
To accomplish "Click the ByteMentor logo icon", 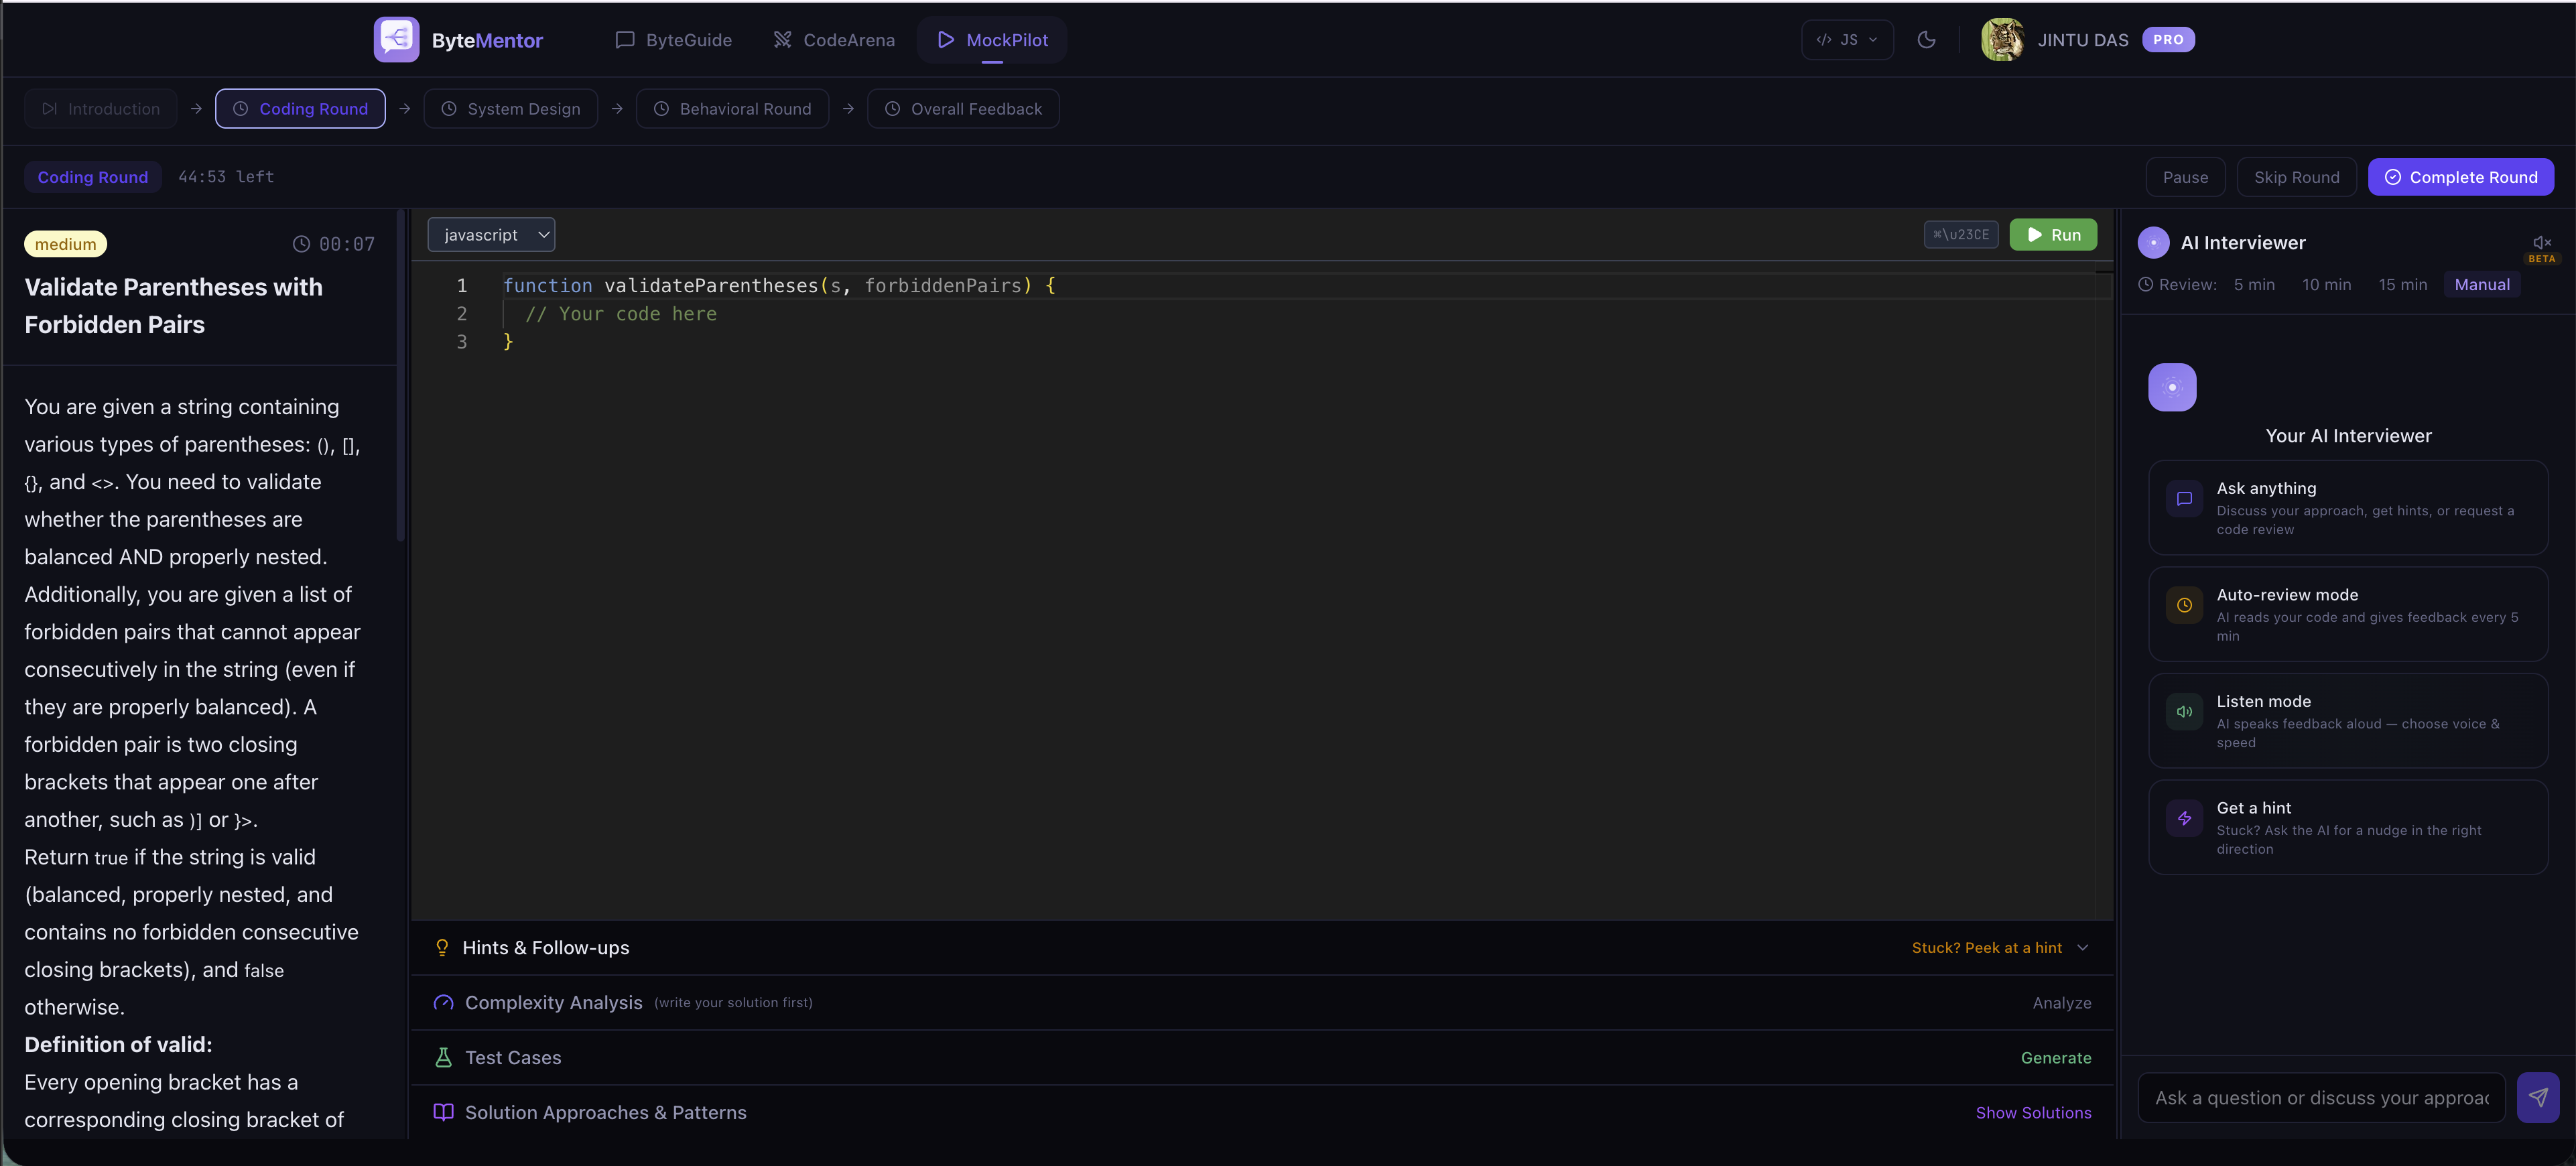I will (x=396, y=39).
